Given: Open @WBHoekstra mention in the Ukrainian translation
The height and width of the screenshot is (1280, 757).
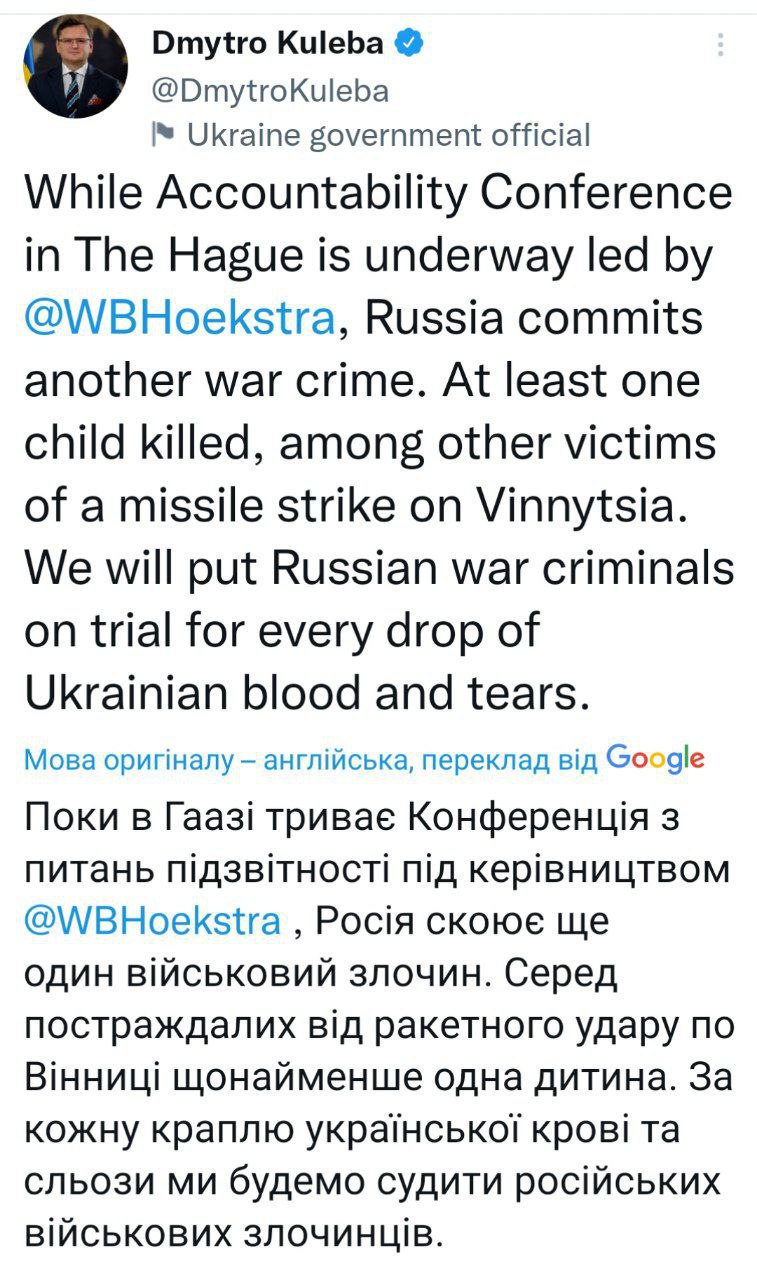Looking at the screenshot, I should 152,920.
